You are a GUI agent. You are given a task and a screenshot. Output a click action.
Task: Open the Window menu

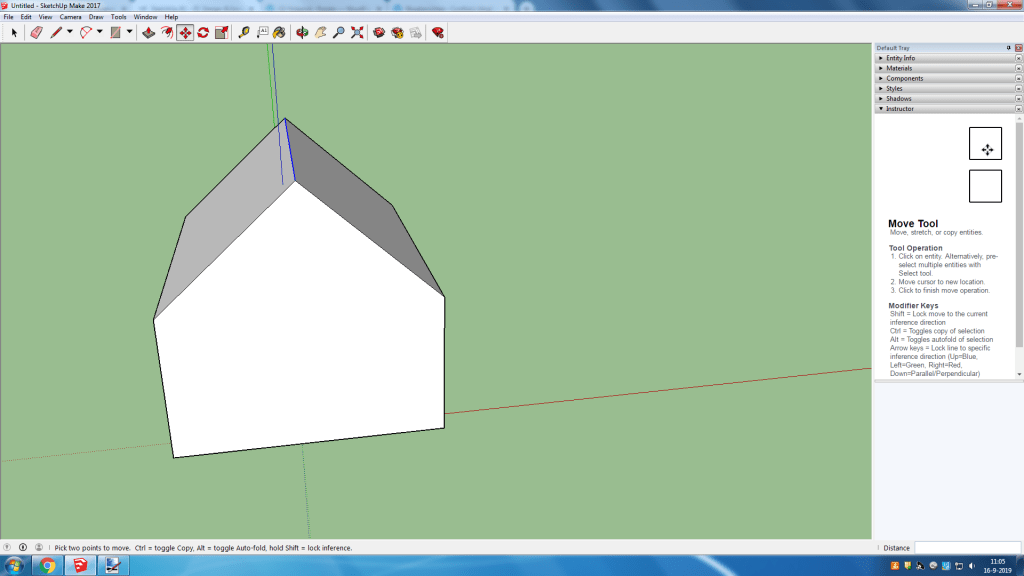tap(145, 17)
